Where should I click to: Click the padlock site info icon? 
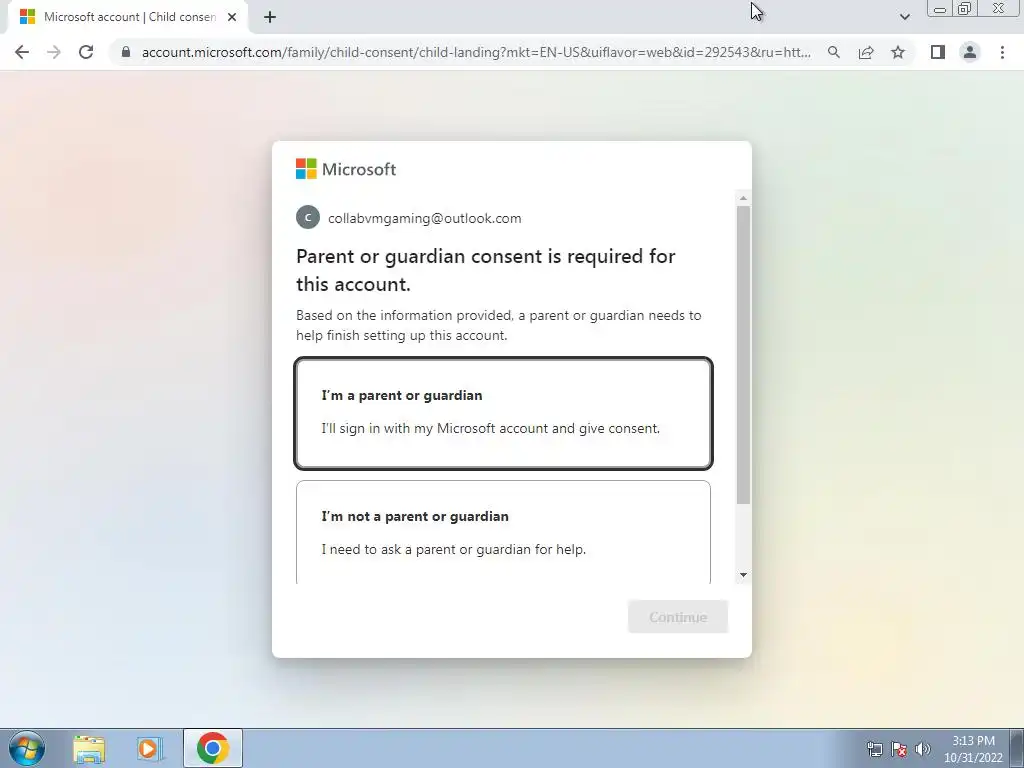(x=126, y=52)
